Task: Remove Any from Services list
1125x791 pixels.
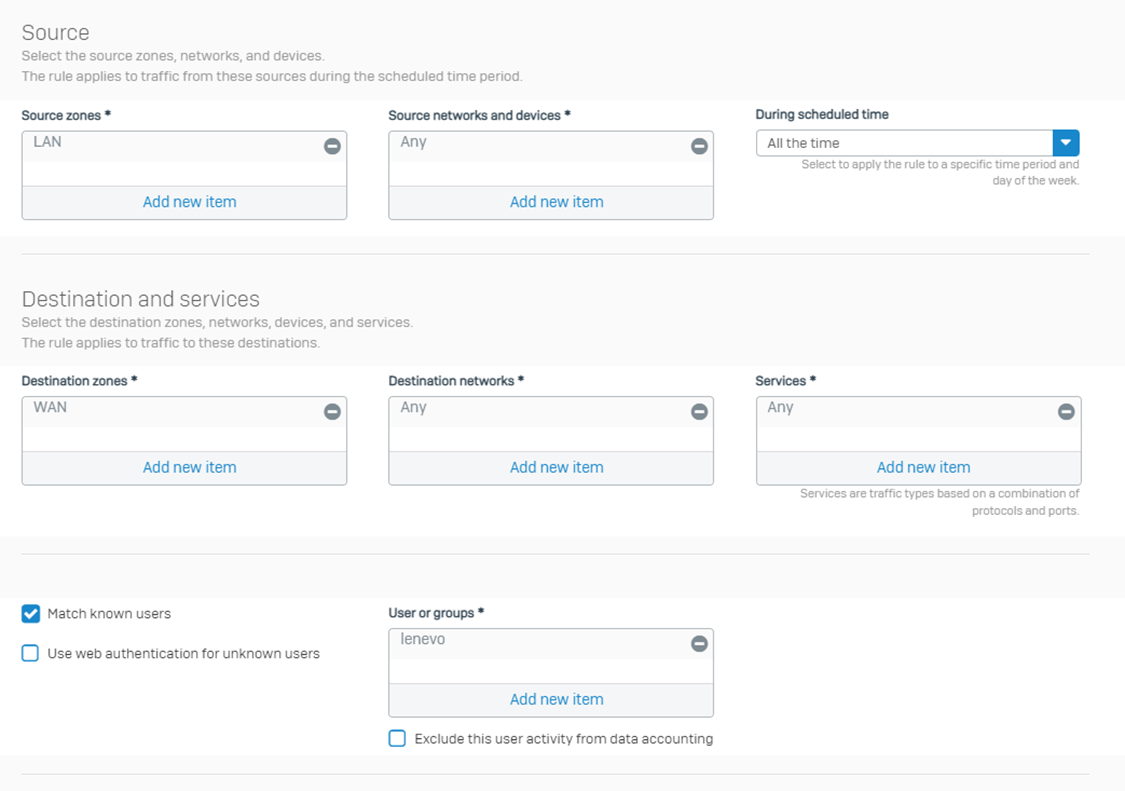Action: (x=1066, y=412)
